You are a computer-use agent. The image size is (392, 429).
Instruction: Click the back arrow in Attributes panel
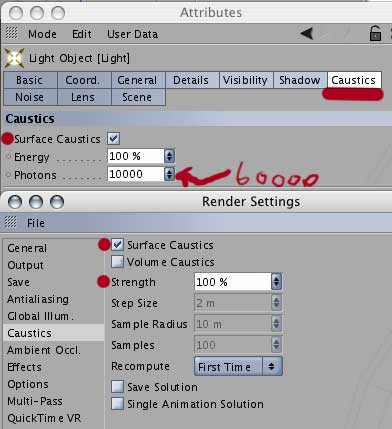307,33
